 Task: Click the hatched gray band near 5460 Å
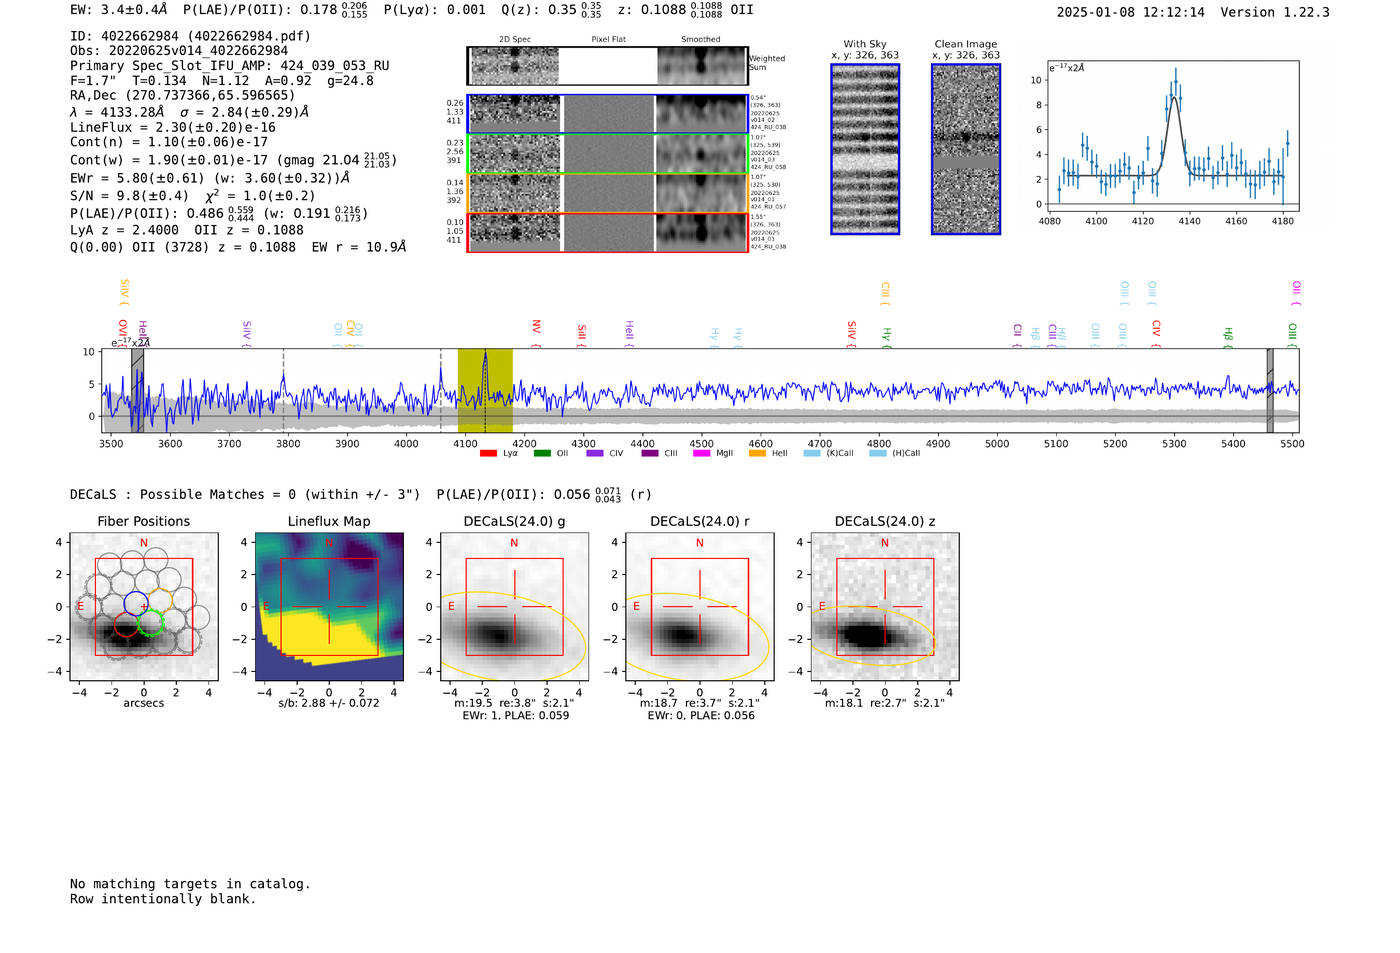coord(1270,390)
